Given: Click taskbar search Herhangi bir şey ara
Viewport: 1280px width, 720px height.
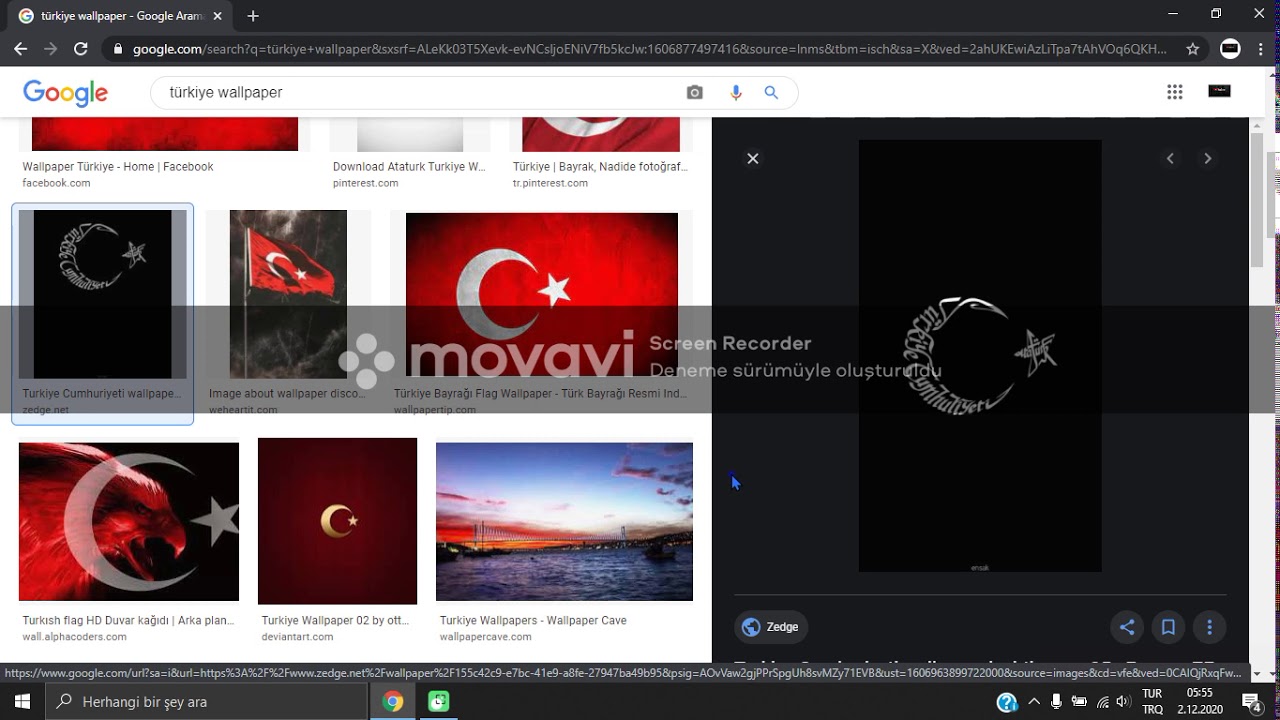Looking at the screenshot, I should click(x=207, y=702).
